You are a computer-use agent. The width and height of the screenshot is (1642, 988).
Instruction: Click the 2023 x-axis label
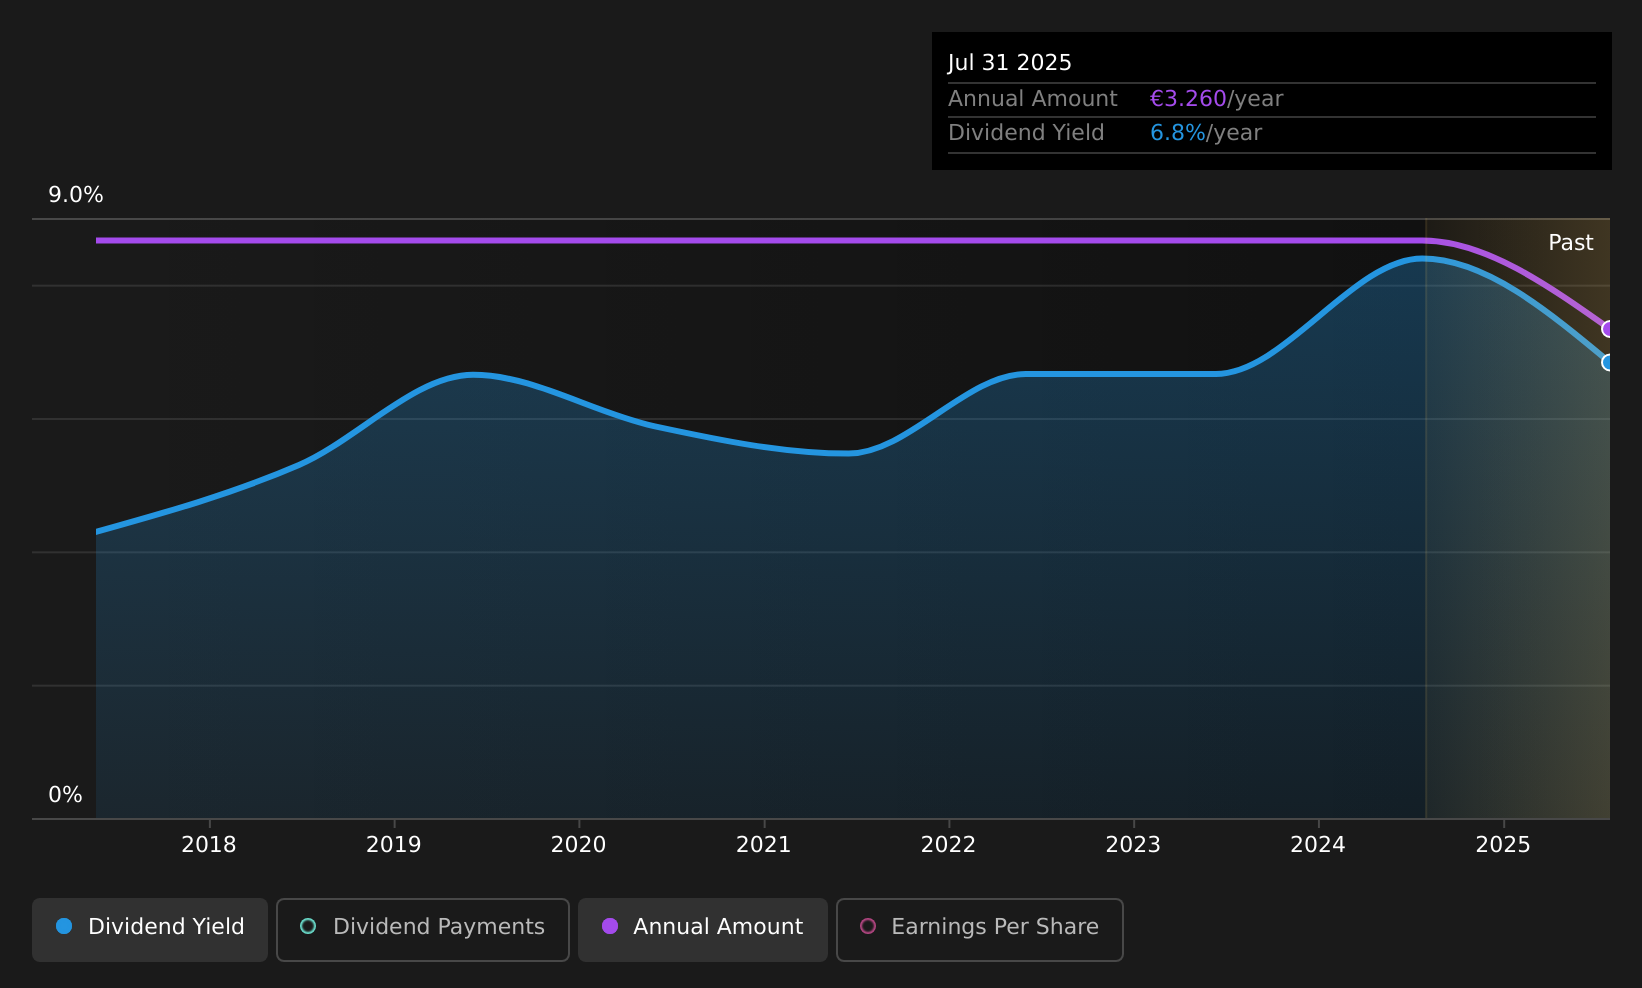[x=1134, y=845]
